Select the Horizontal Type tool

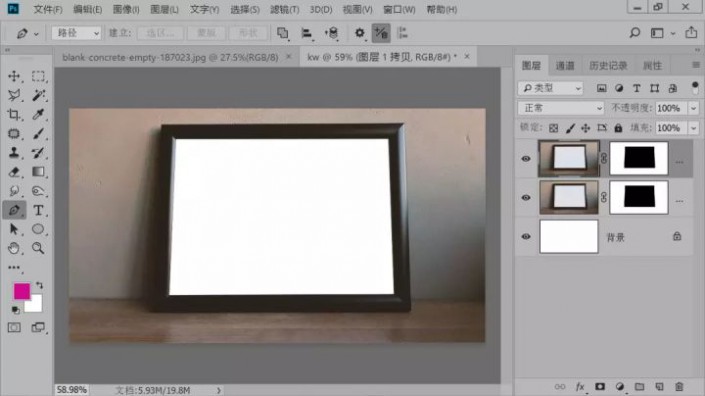coord(38,210)
